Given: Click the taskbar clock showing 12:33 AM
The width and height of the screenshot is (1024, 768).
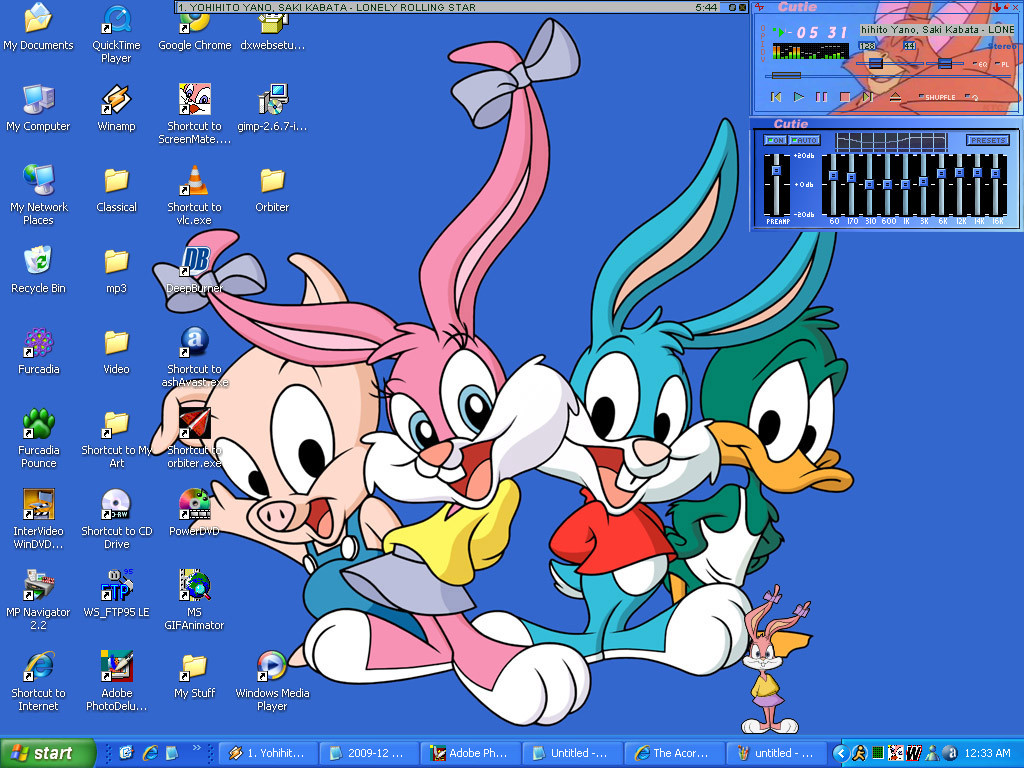Looking at the screenshot, I should tap(987, 753).
